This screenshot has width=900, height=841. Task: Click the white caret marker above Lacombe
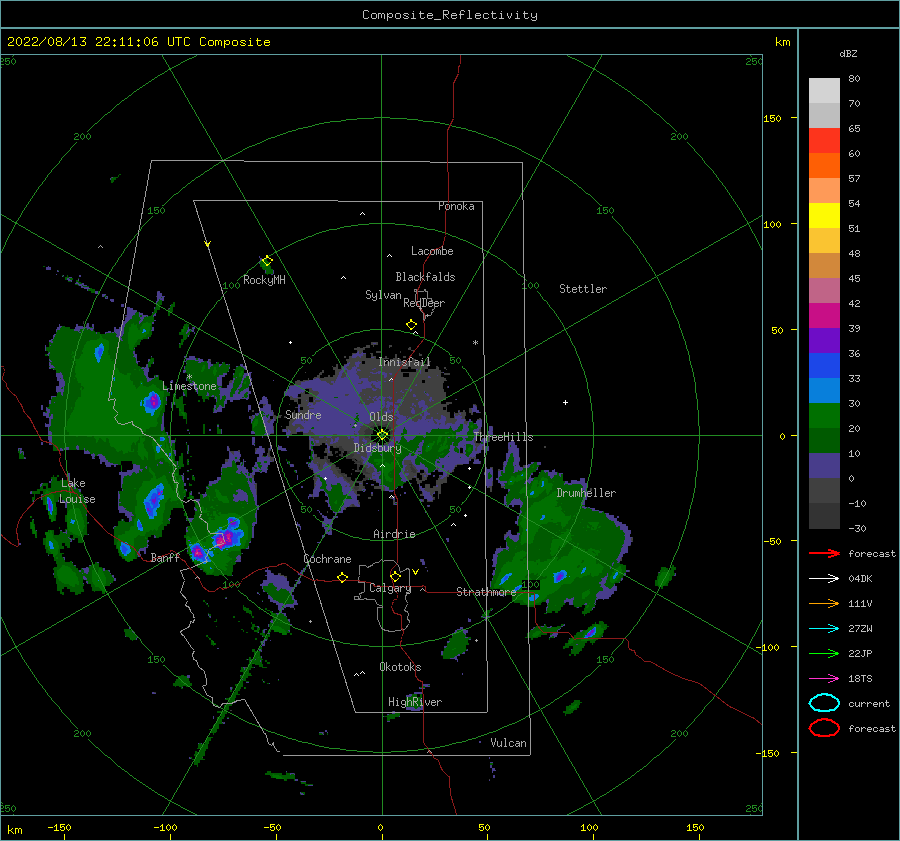(389, 255)
